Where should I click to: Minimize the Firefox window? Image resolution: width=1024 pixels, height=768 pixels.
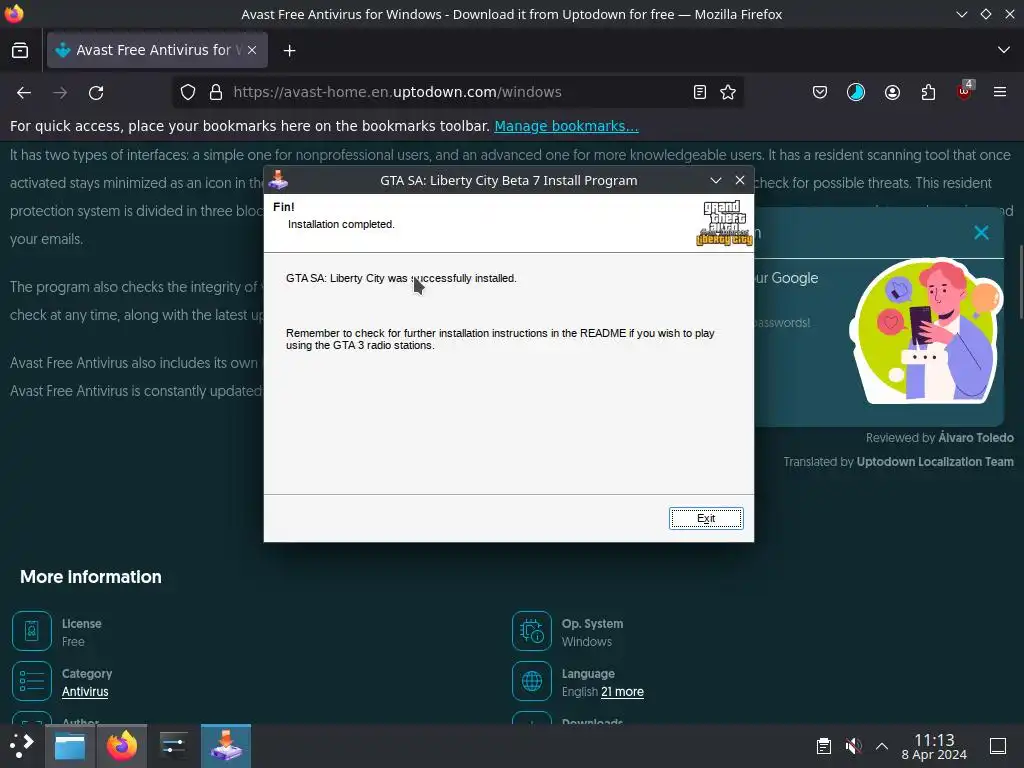click(x=961, y=14)
